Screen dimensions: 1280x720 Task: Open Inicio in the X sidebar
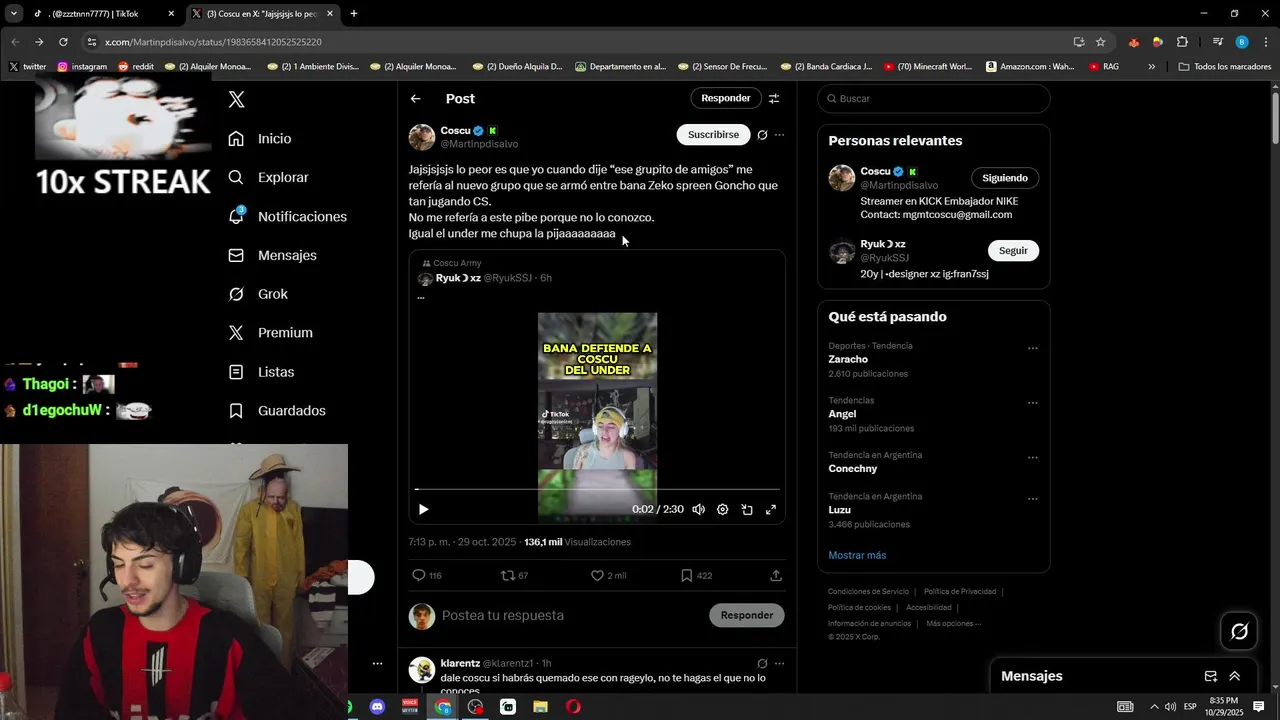(260, 139)
